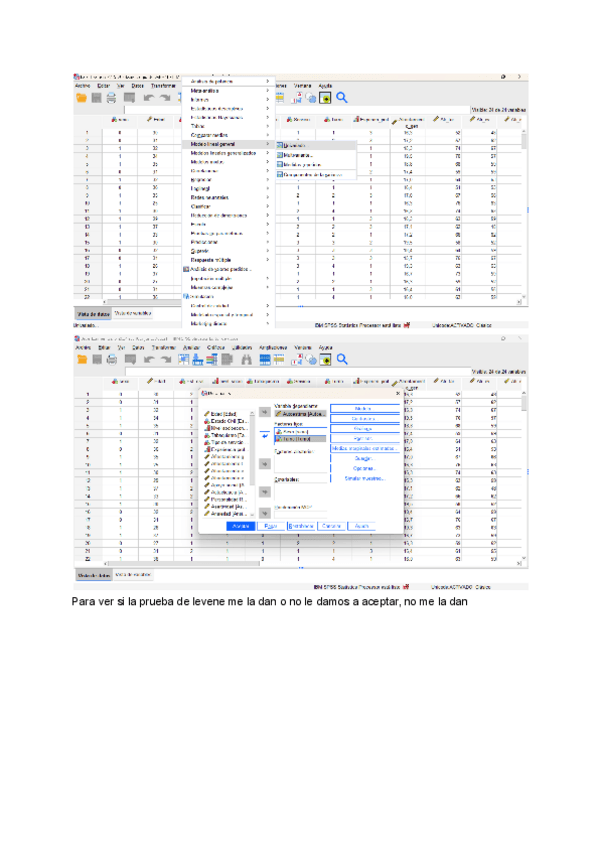The width and height of the screenshot is (600, 848).
Task: Click Redo arrow in SPSS window with open menu
Action: [165, 98]
